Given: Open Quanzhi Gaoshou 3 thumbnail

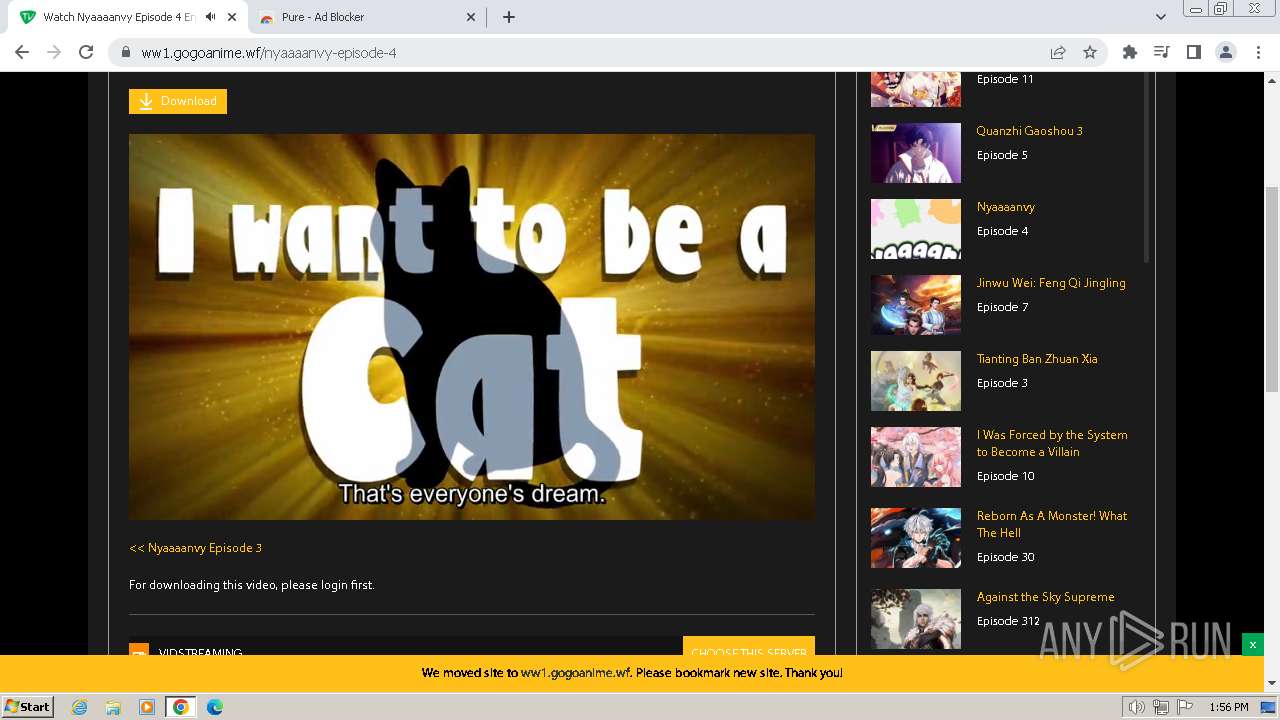Looking at the screenshot, I should point(916,153).
